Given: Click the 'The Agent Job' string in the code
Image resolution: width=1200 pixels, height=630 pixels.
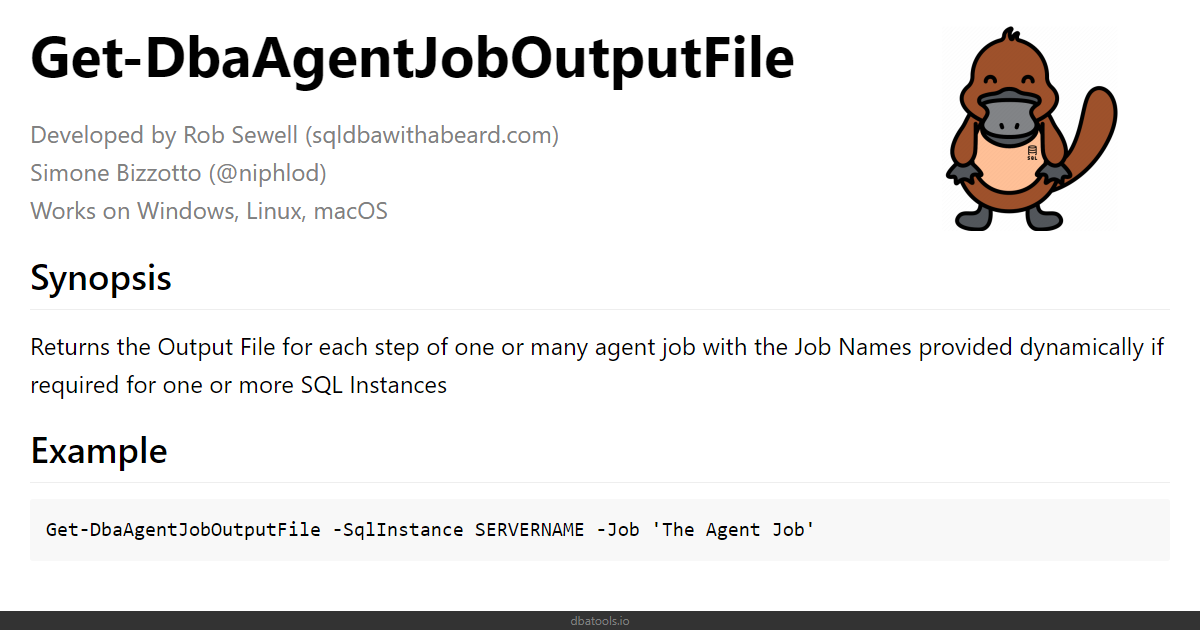Looking at the screenshot, I should [733, 530].
